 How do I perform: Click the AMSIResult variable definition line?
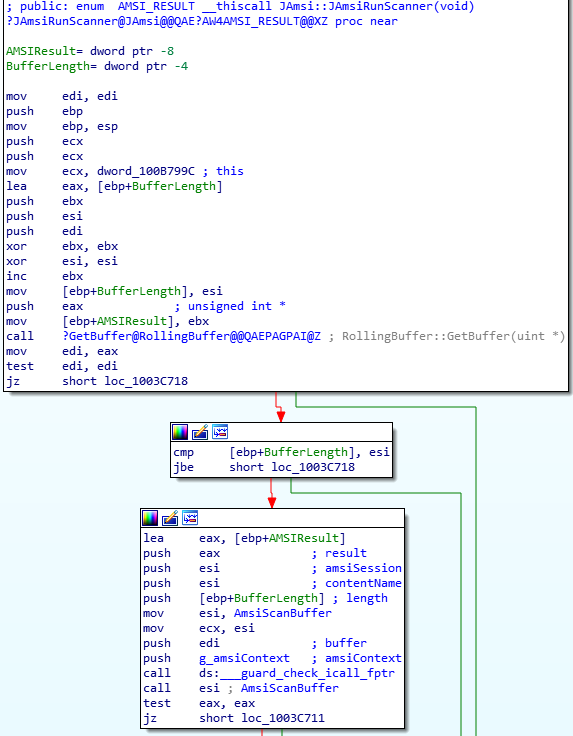point(90,51)
